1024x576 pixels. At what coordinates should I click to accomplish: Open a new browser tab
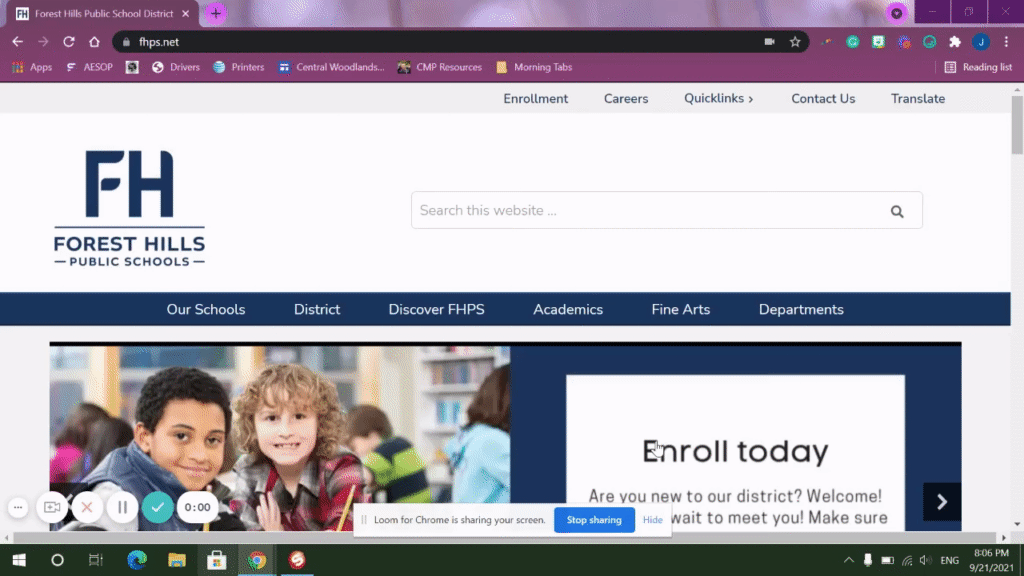pyautogui.click(x=216, y=13)
